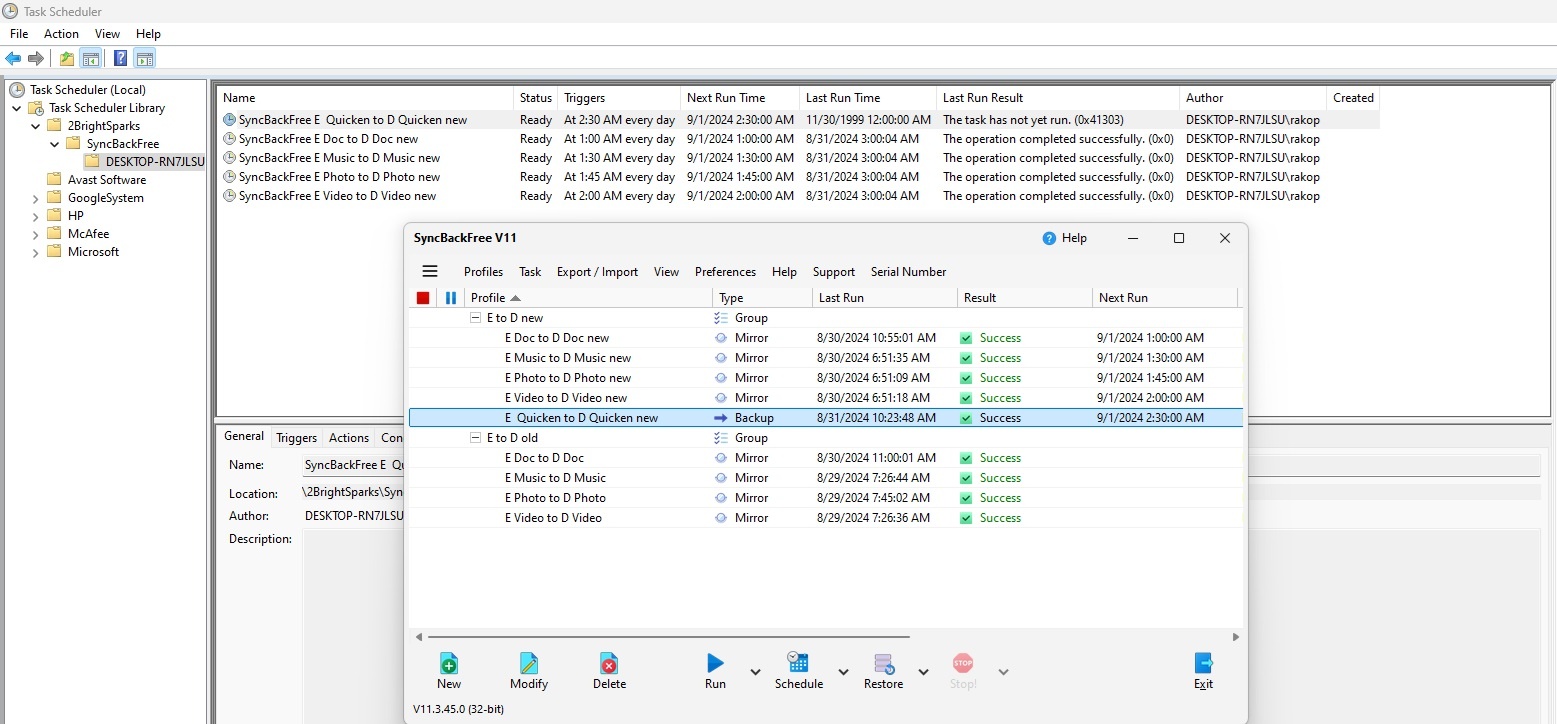
Task: Expand the HP folder
Action: click(x=36, y=216)
